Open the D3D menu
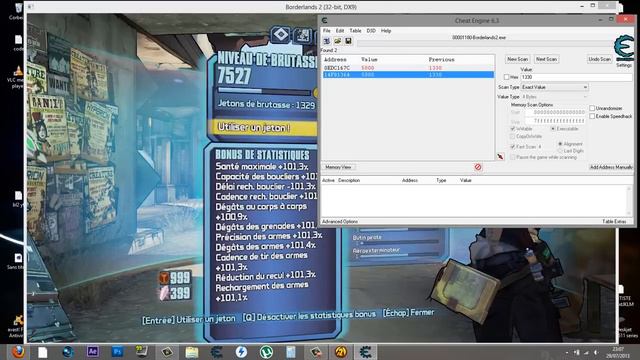 point(371,31)
